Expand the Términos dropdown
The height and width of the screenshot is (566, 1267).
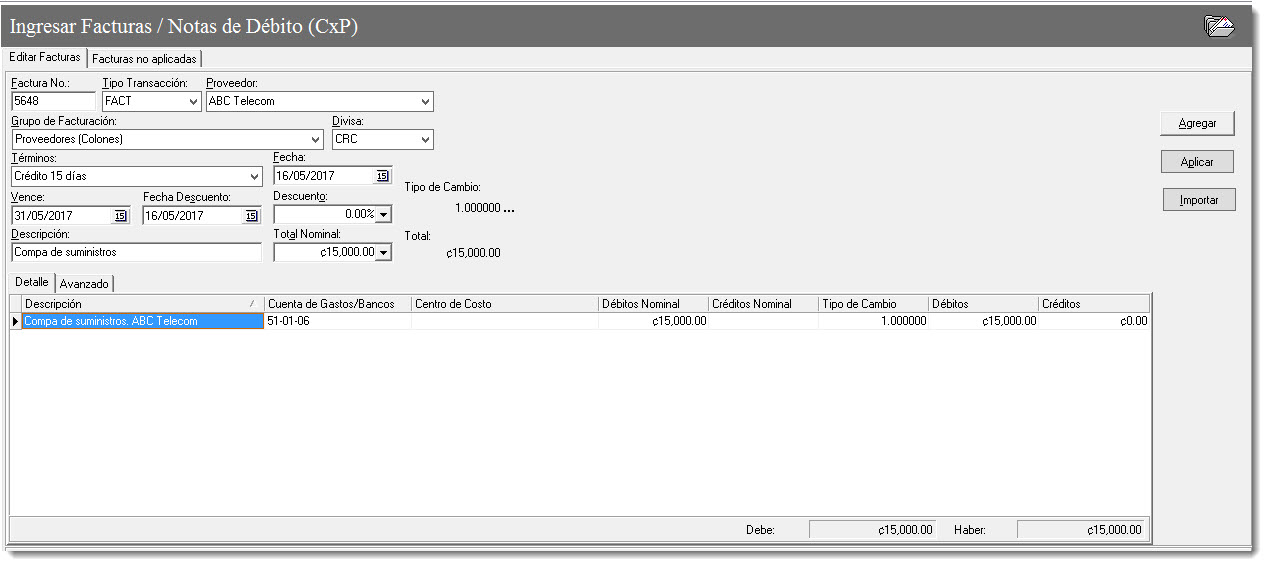coord(253,176)
